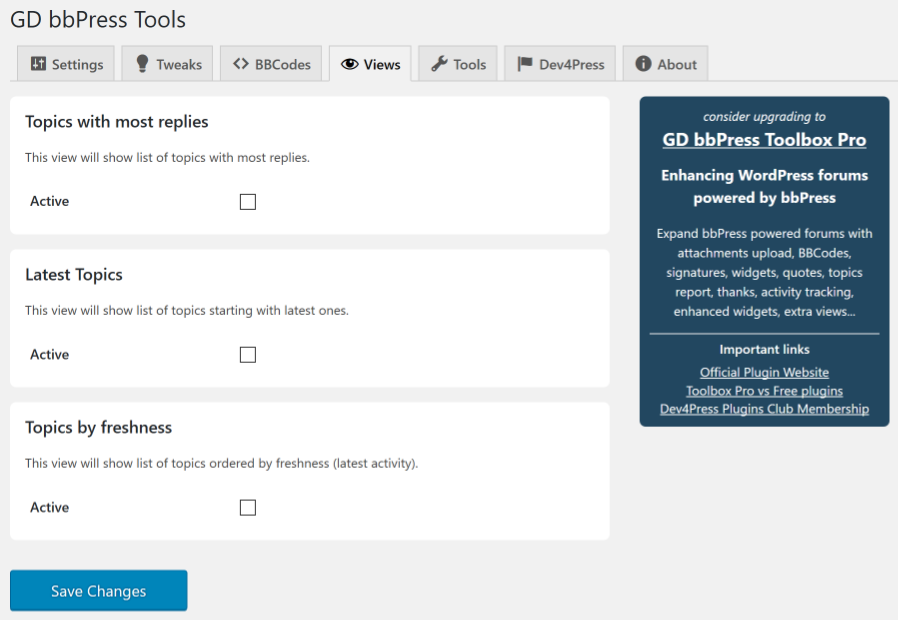Image resolution: width=898 pixels, height=620 pixels.
Task: Click the Tools wrench icon
Action: (439, 64)
